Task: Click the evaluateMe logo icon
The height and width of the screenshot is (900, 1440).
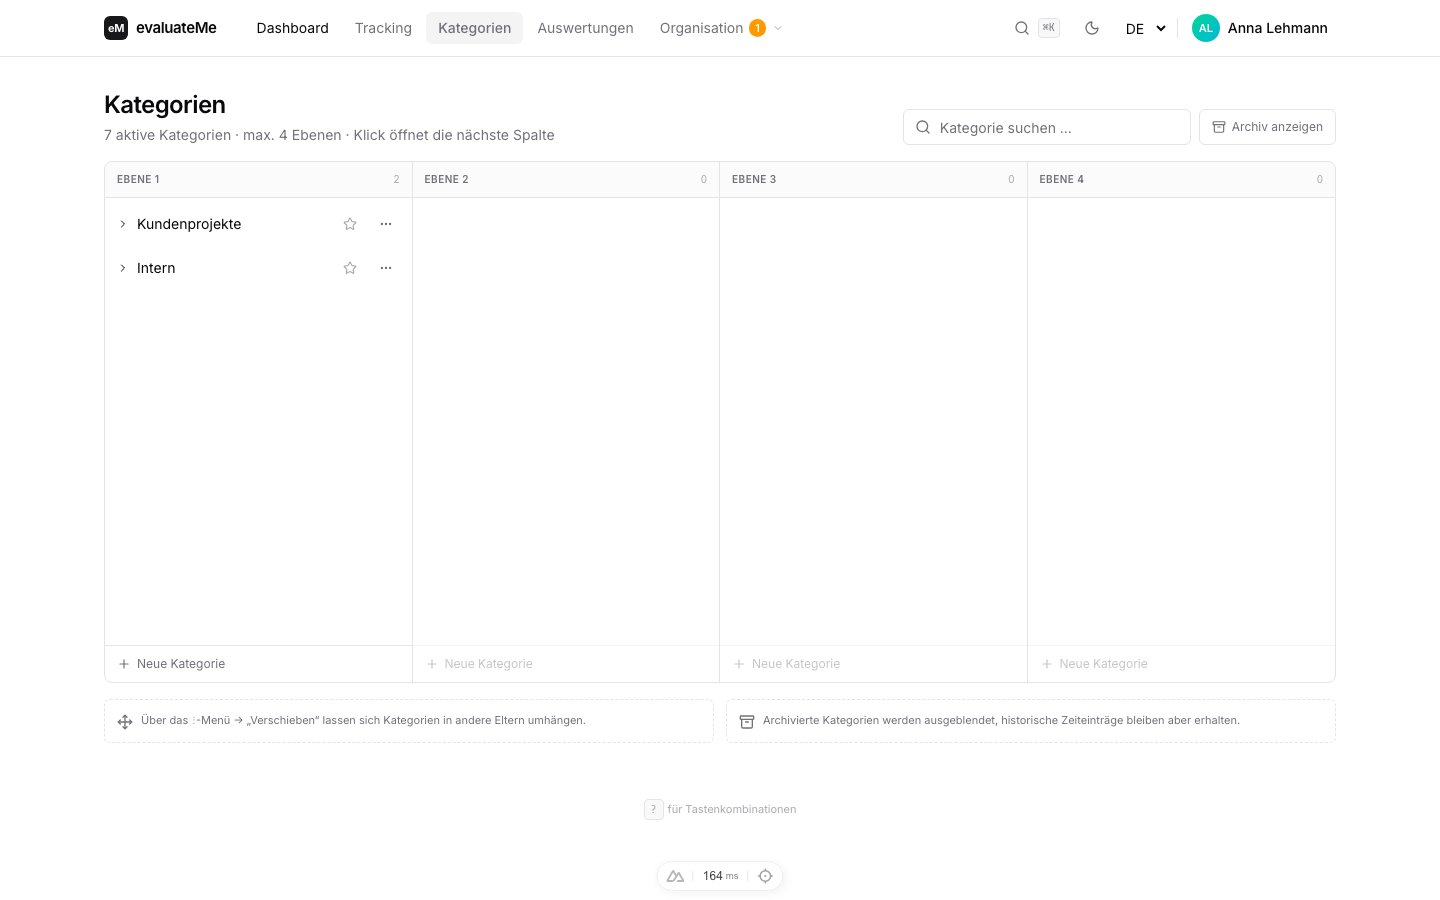Action: coord(116,28)
